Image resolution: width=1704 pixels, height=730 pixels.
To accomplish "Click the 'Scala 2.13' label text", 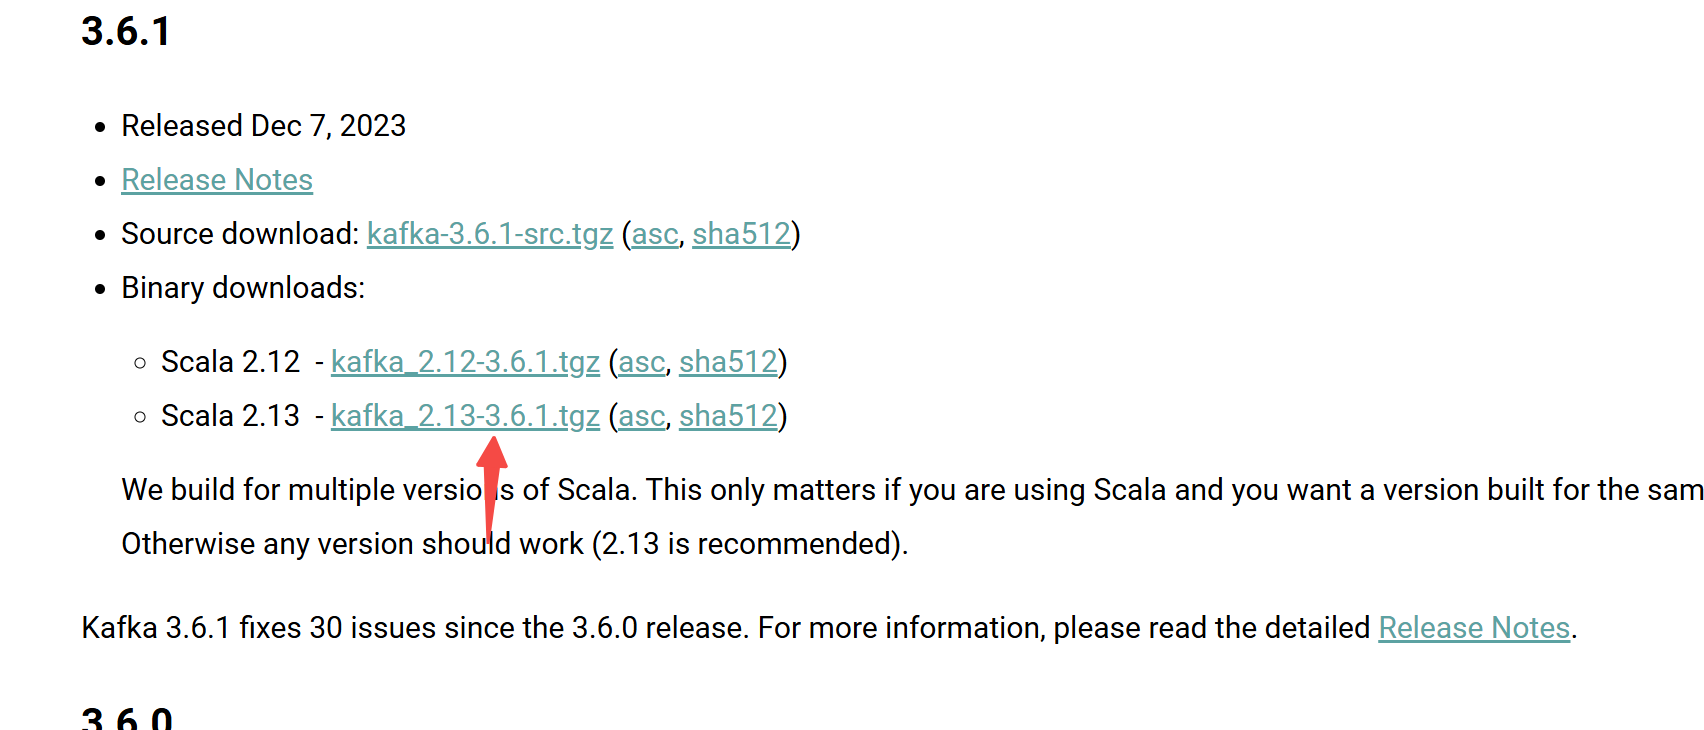I will [x=230, y=416].
